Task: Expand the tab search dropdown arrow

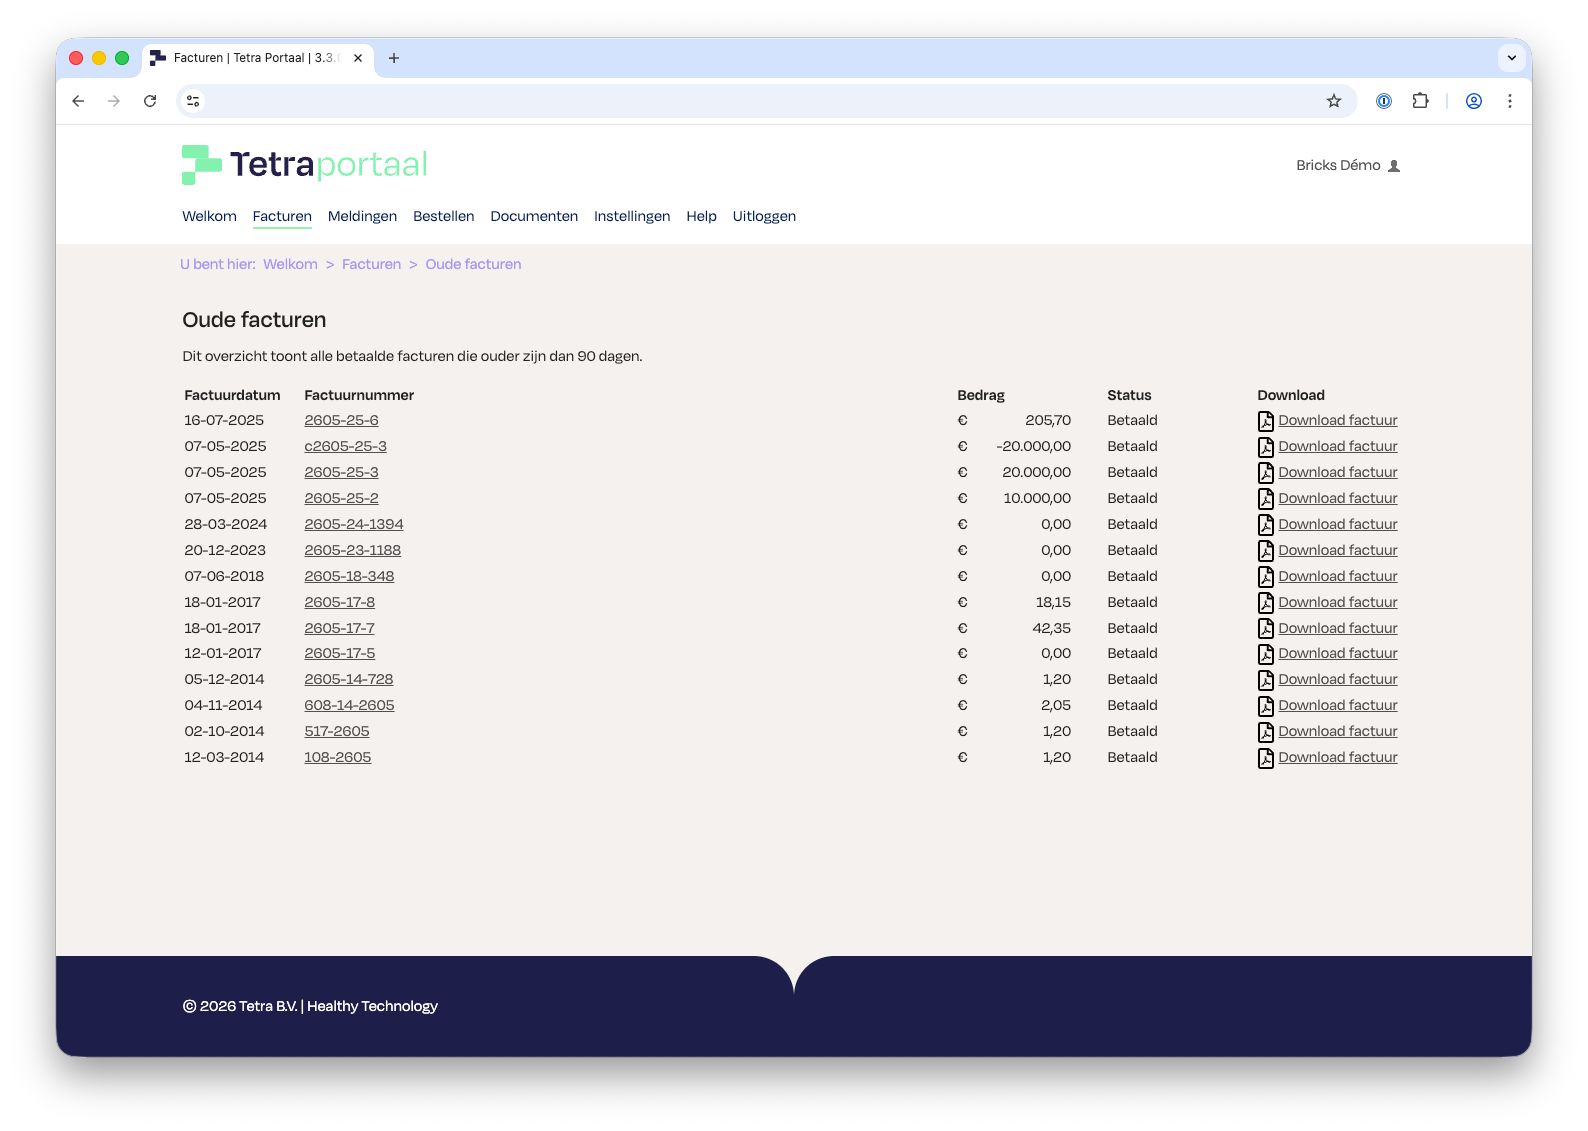Action: [x=1511, y=58]
